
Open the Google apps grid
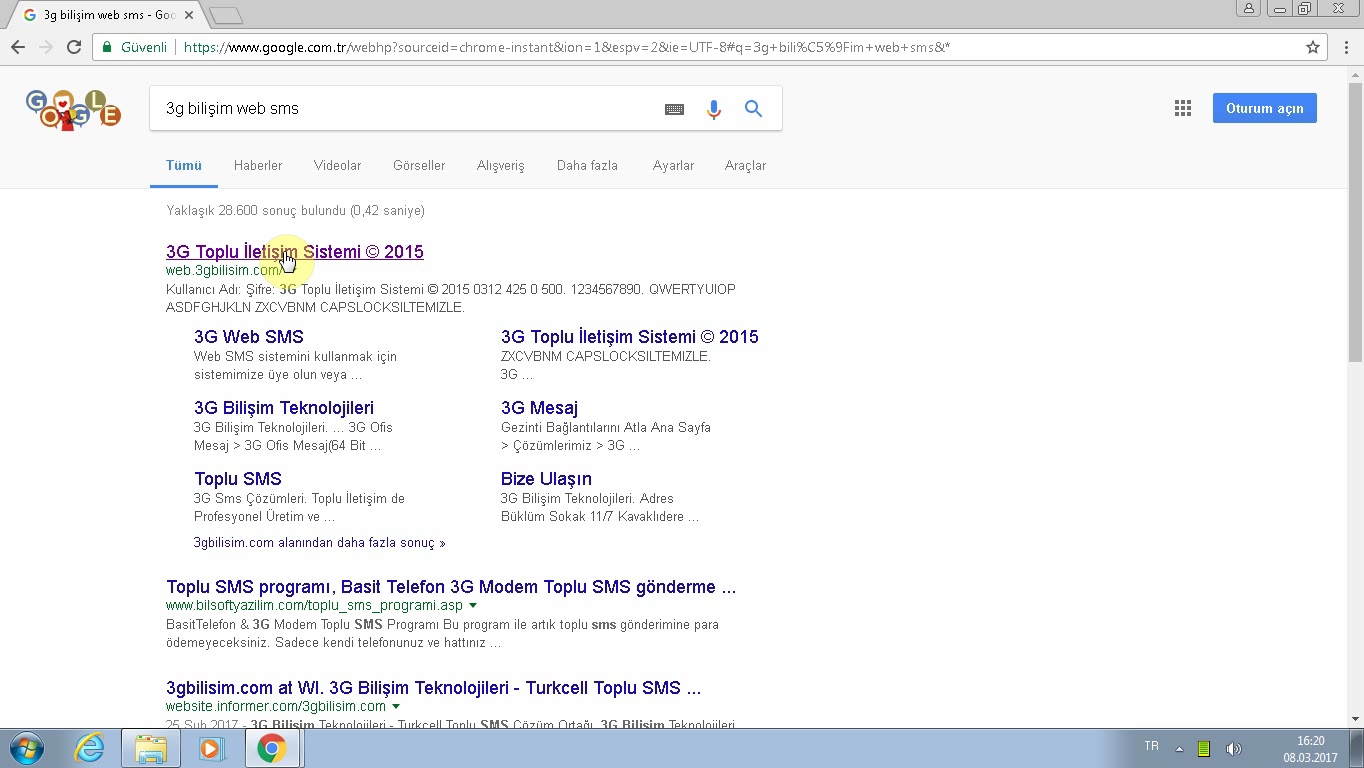1183,108
